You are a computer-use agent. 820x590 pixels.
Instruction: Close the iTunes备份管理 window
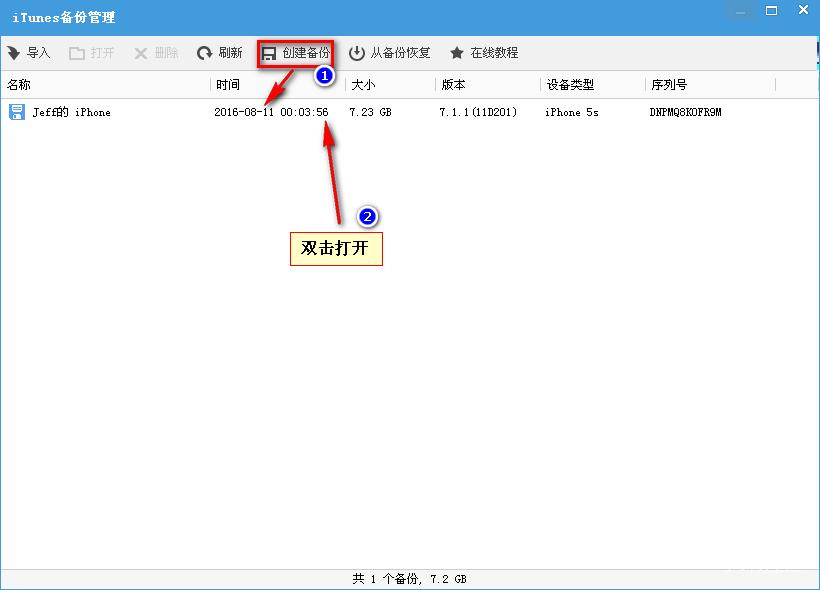[x=802, y=11]
